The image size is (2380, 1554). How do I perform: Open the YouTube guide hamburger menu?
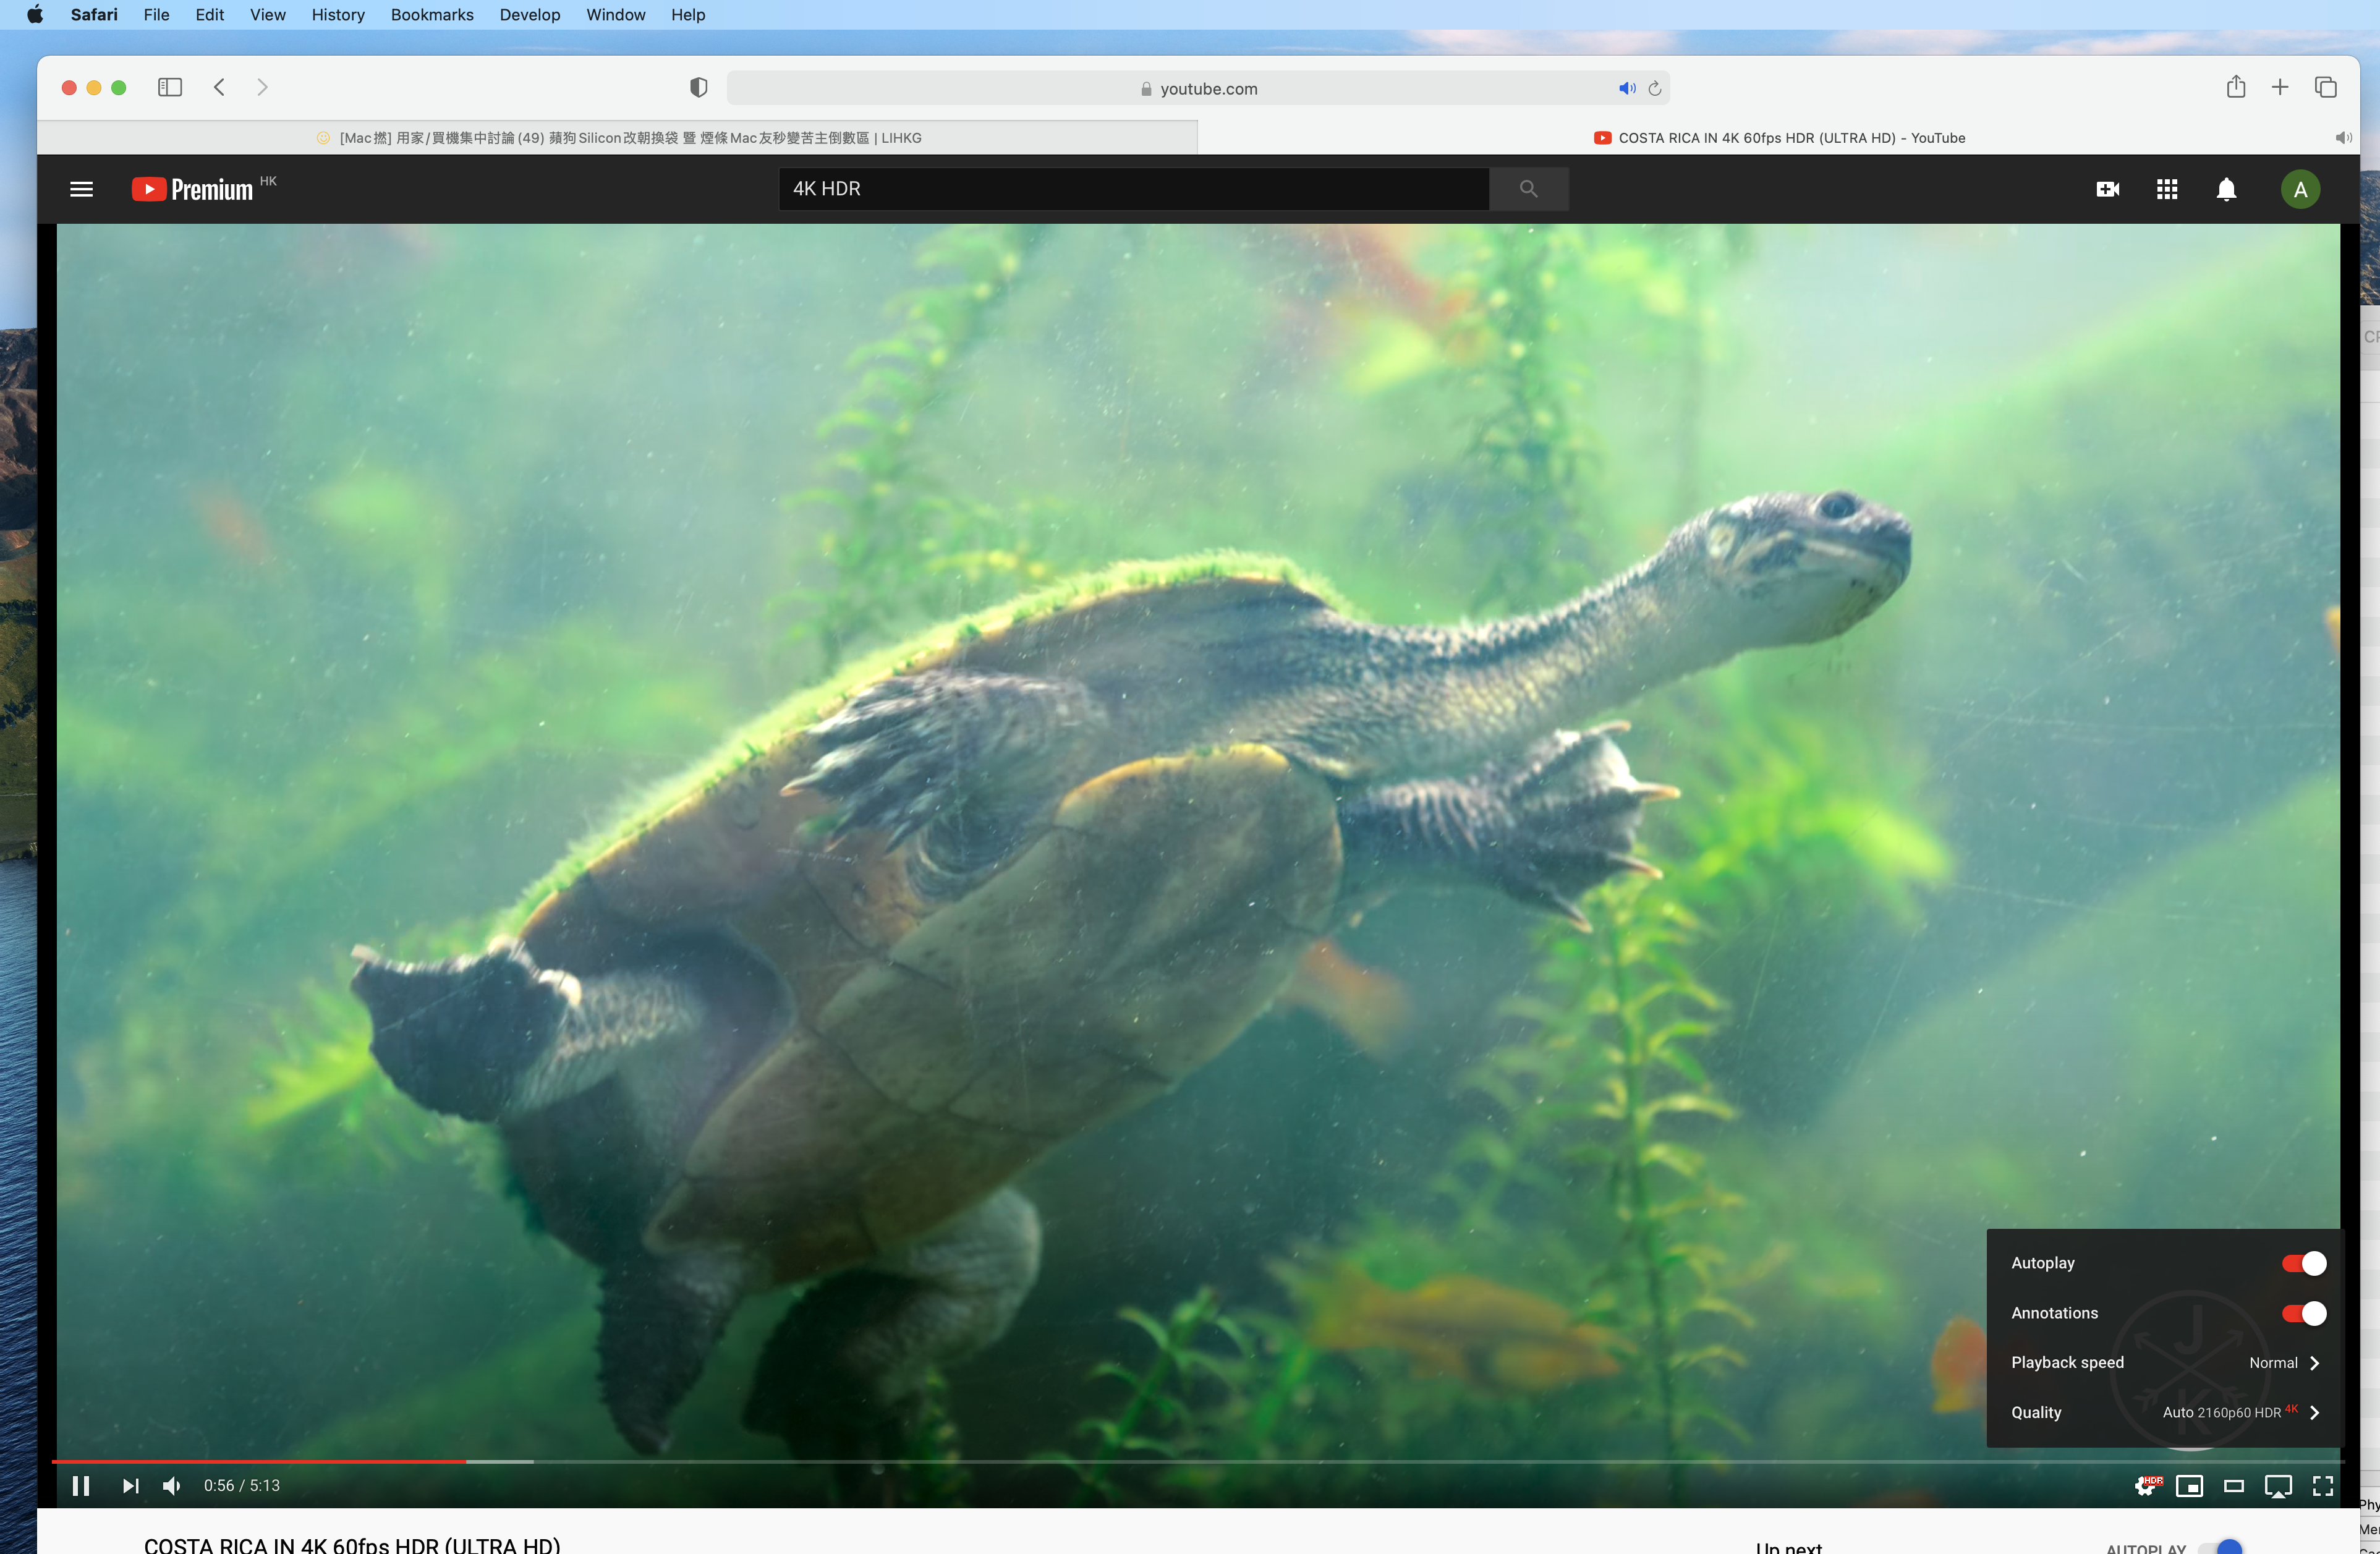[82, 189]
